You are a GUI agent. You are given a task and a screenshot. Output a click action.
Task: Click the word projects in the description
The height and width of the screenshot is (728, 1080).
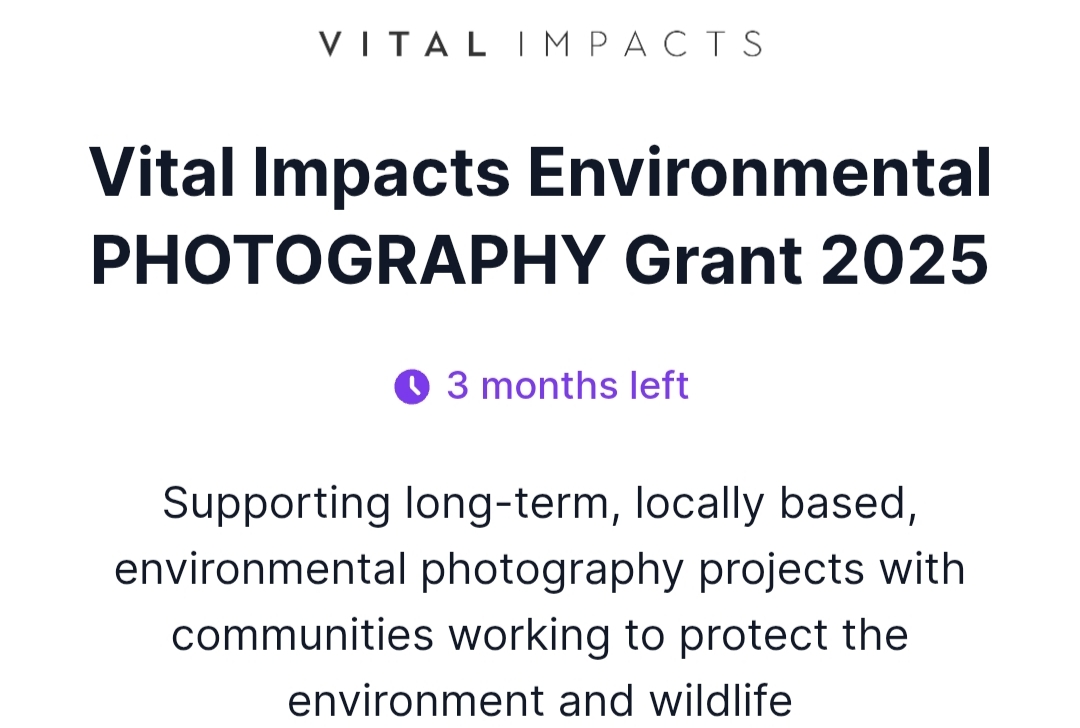(782, 572)
